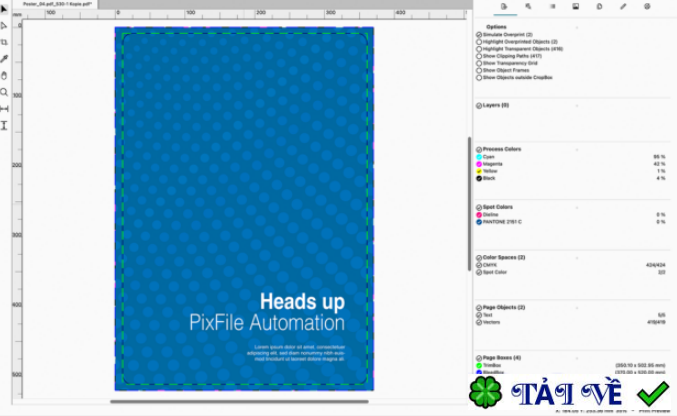Turn on Show Object Frames

[479, 70]
